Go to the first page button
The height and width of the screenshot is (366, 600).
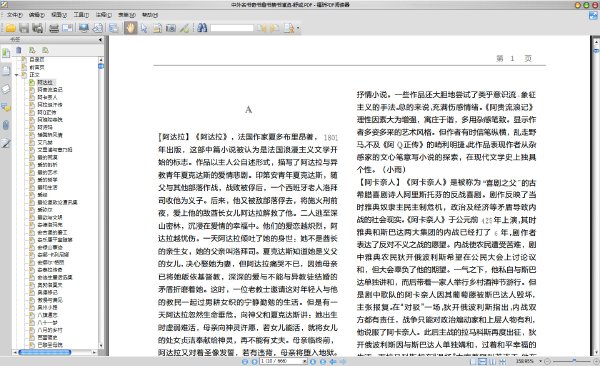(x=245, y=361)
